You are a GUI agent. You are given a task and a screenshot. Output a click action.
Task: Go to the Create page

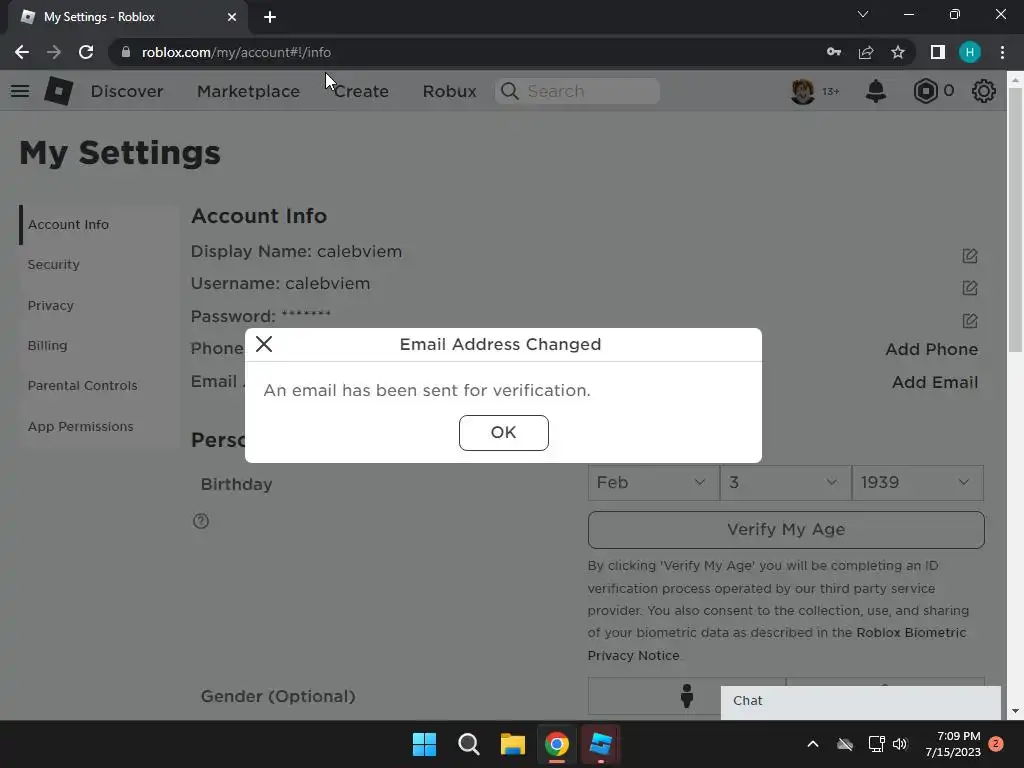tap(361, 91)
